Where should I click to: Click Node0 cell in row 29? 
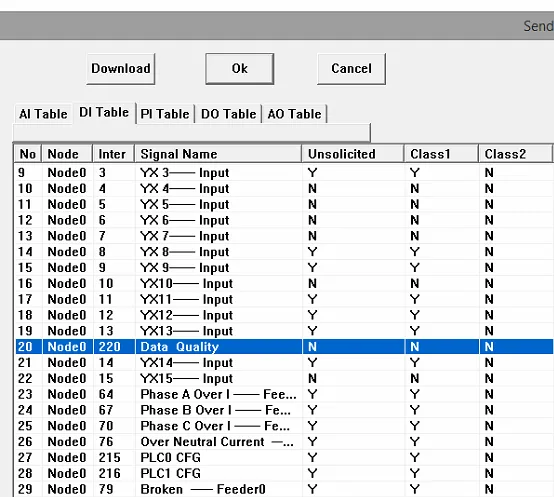coord(67,489)
